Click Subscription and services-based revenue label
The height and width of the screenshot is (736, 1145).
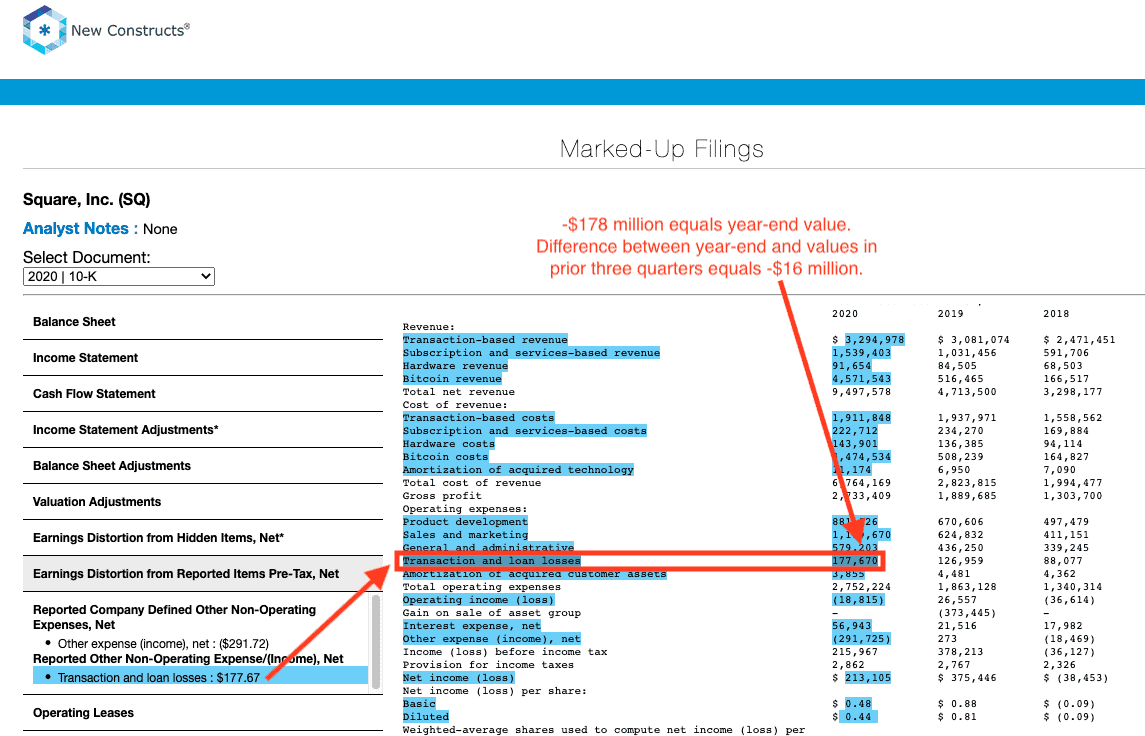531,353
